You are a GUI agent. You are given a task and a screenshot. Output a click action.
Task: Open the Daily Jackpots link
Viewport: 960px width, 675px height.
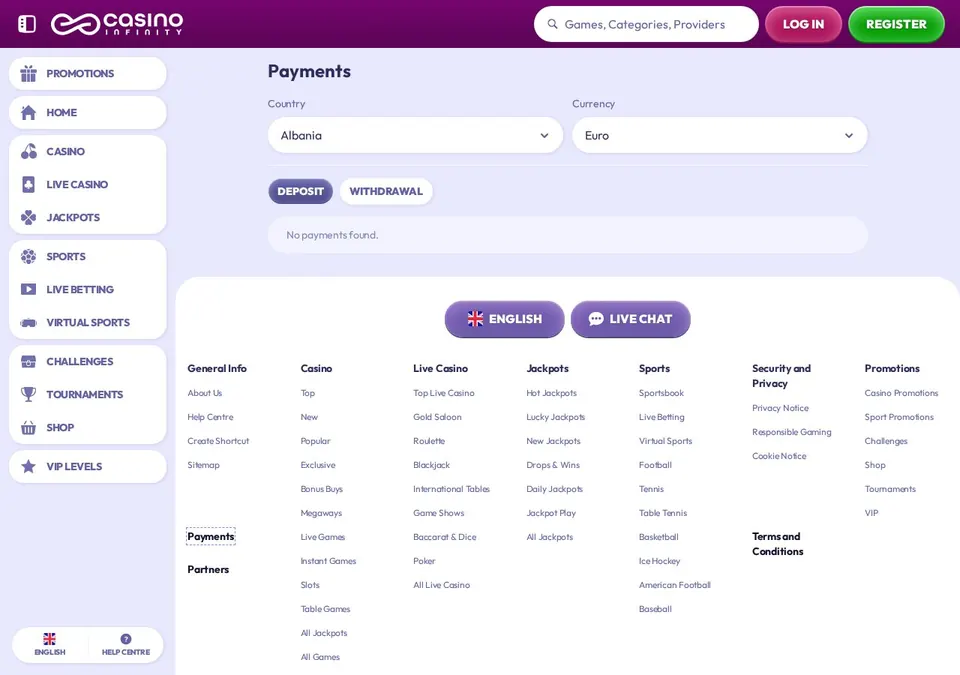coord(554,489)
